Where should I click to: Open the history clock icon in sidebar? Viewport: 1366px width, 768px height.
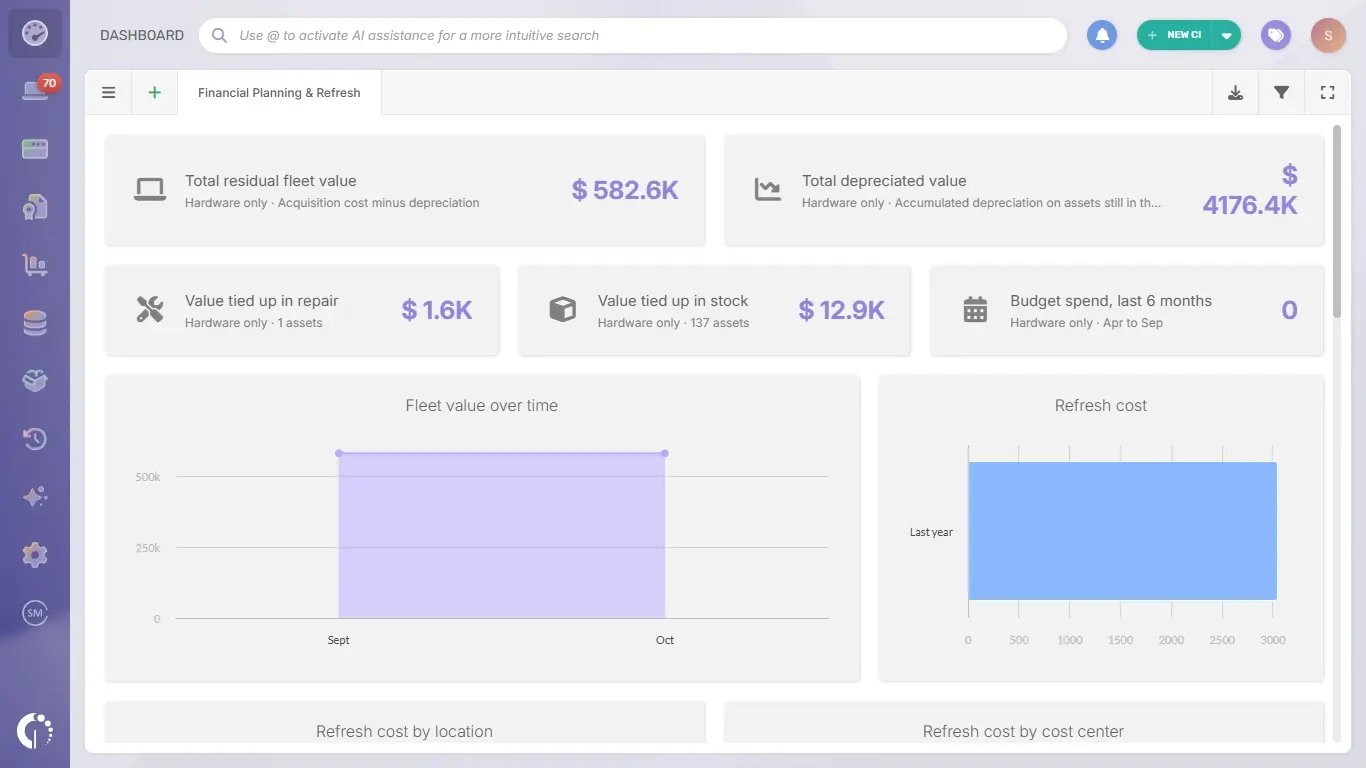35,439
